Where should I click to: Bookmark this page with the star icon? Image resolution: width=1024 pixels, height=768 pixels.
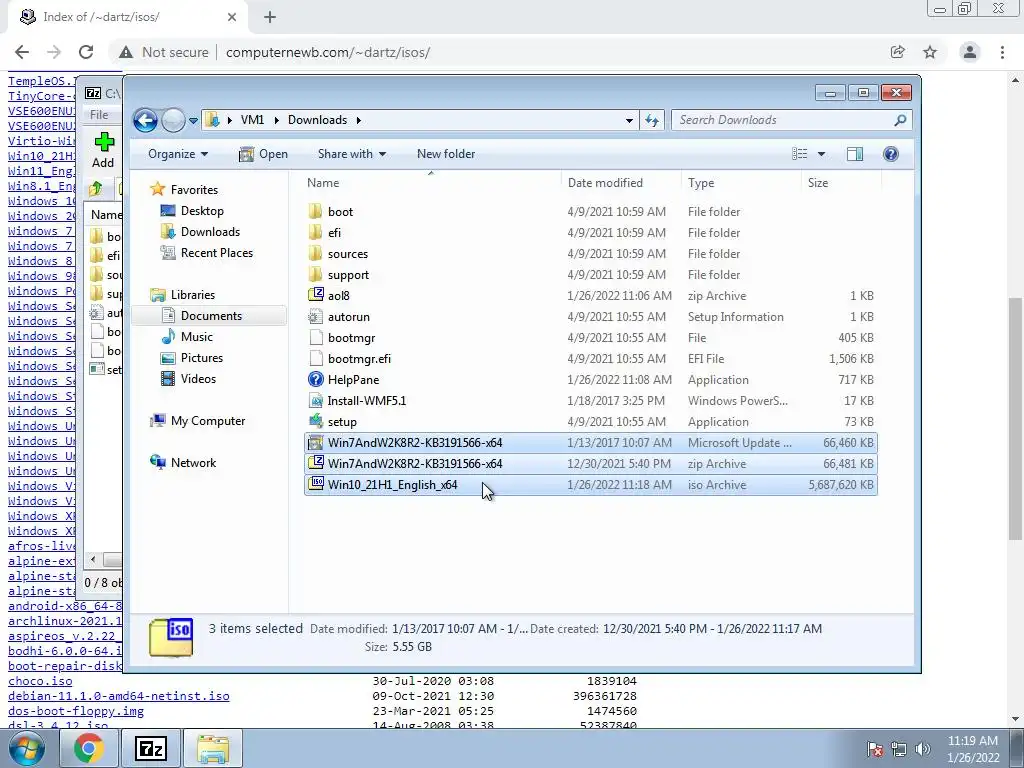930,52
